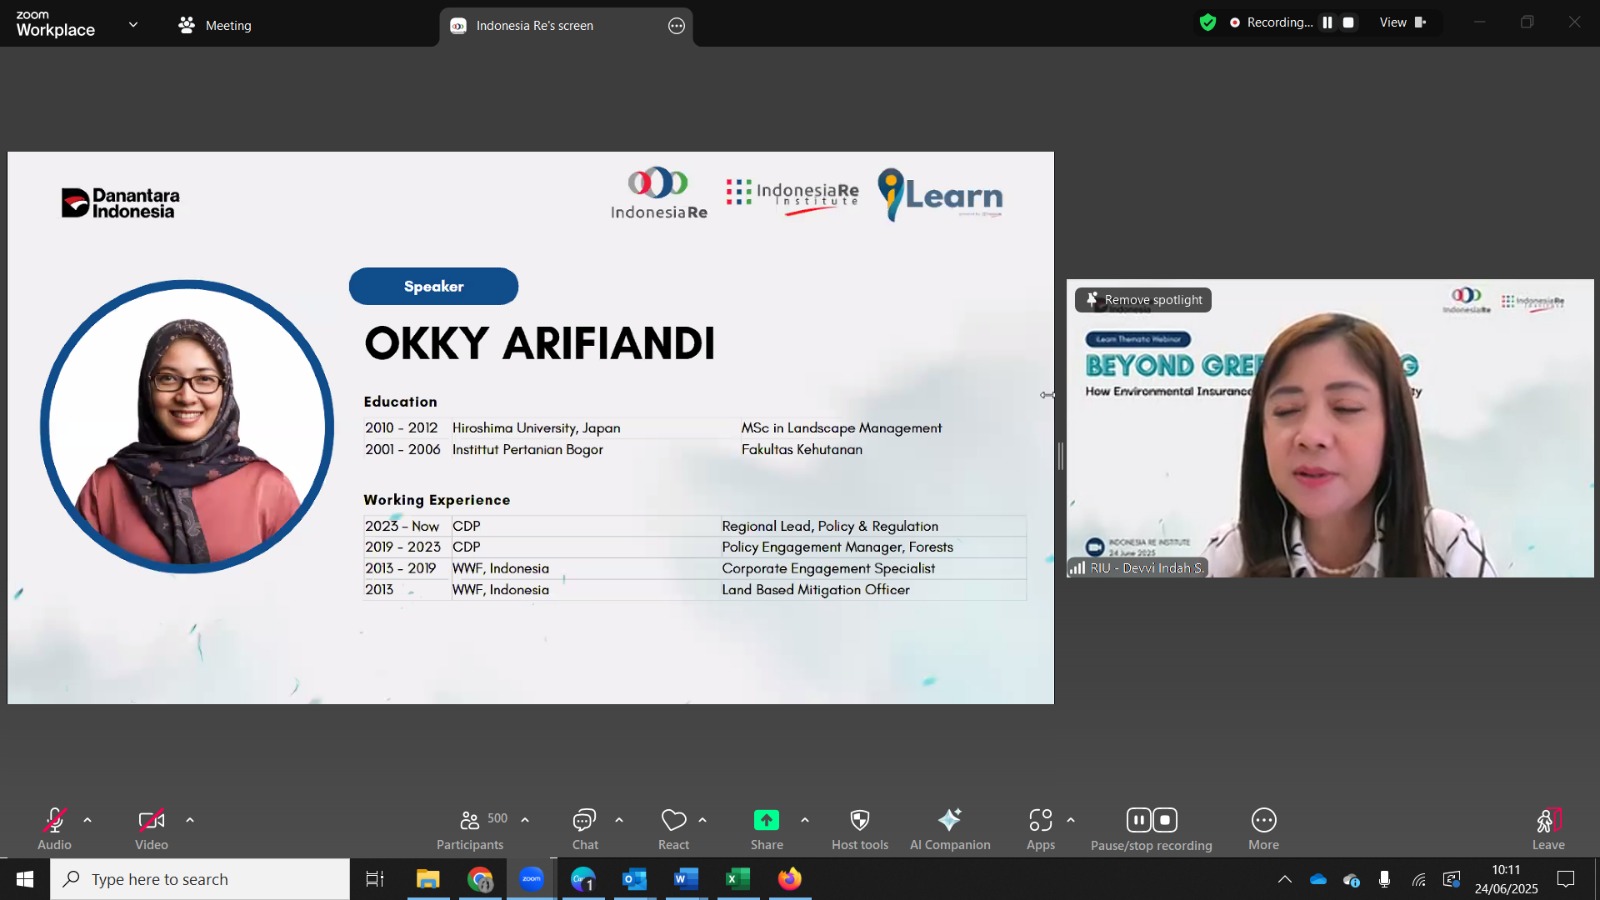Start Video camera

(151, 829)
